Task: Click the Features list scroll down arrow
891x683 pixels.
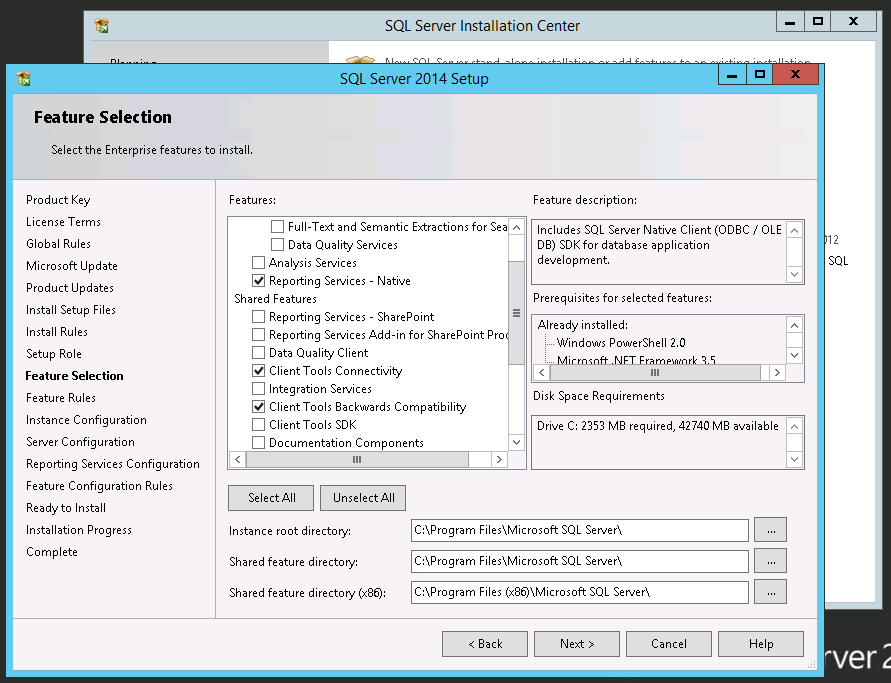Action: (x=516, y=442)
